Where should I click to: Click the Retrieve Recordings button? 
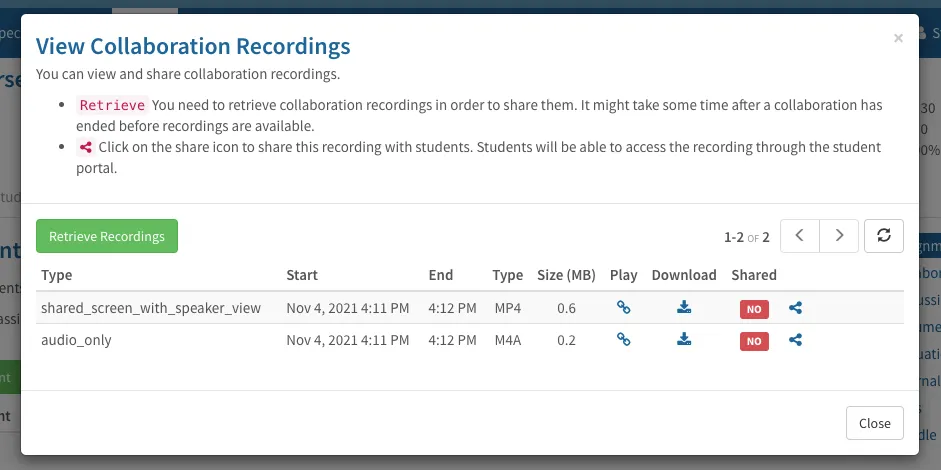coord(107,236)
